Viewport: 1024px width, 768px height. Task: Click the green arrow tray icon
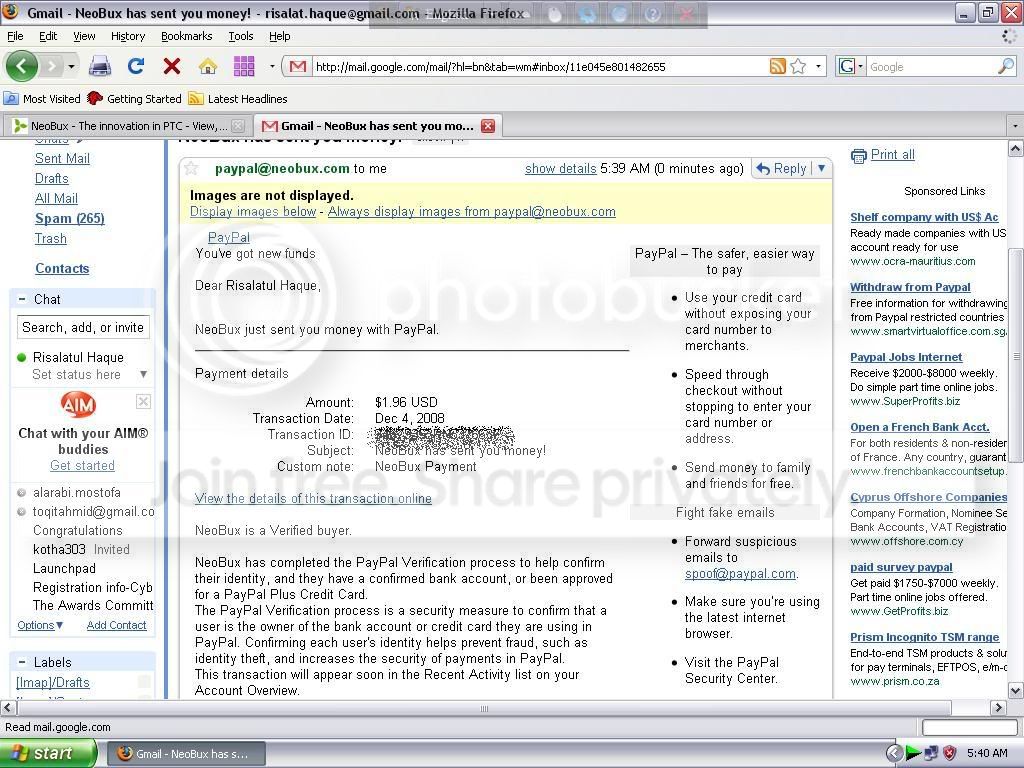(x=913, y=753)
